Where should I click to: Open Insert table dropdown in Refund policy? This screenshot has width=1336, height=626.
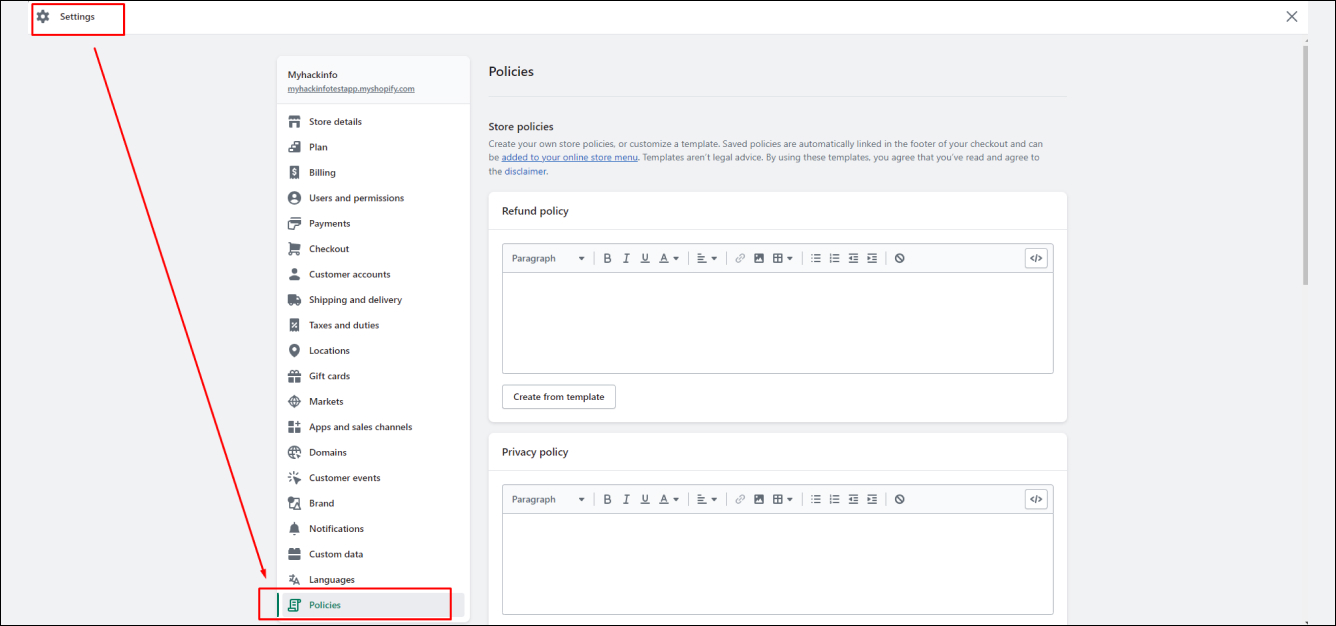pyautogui.click(x=783, y=258)
